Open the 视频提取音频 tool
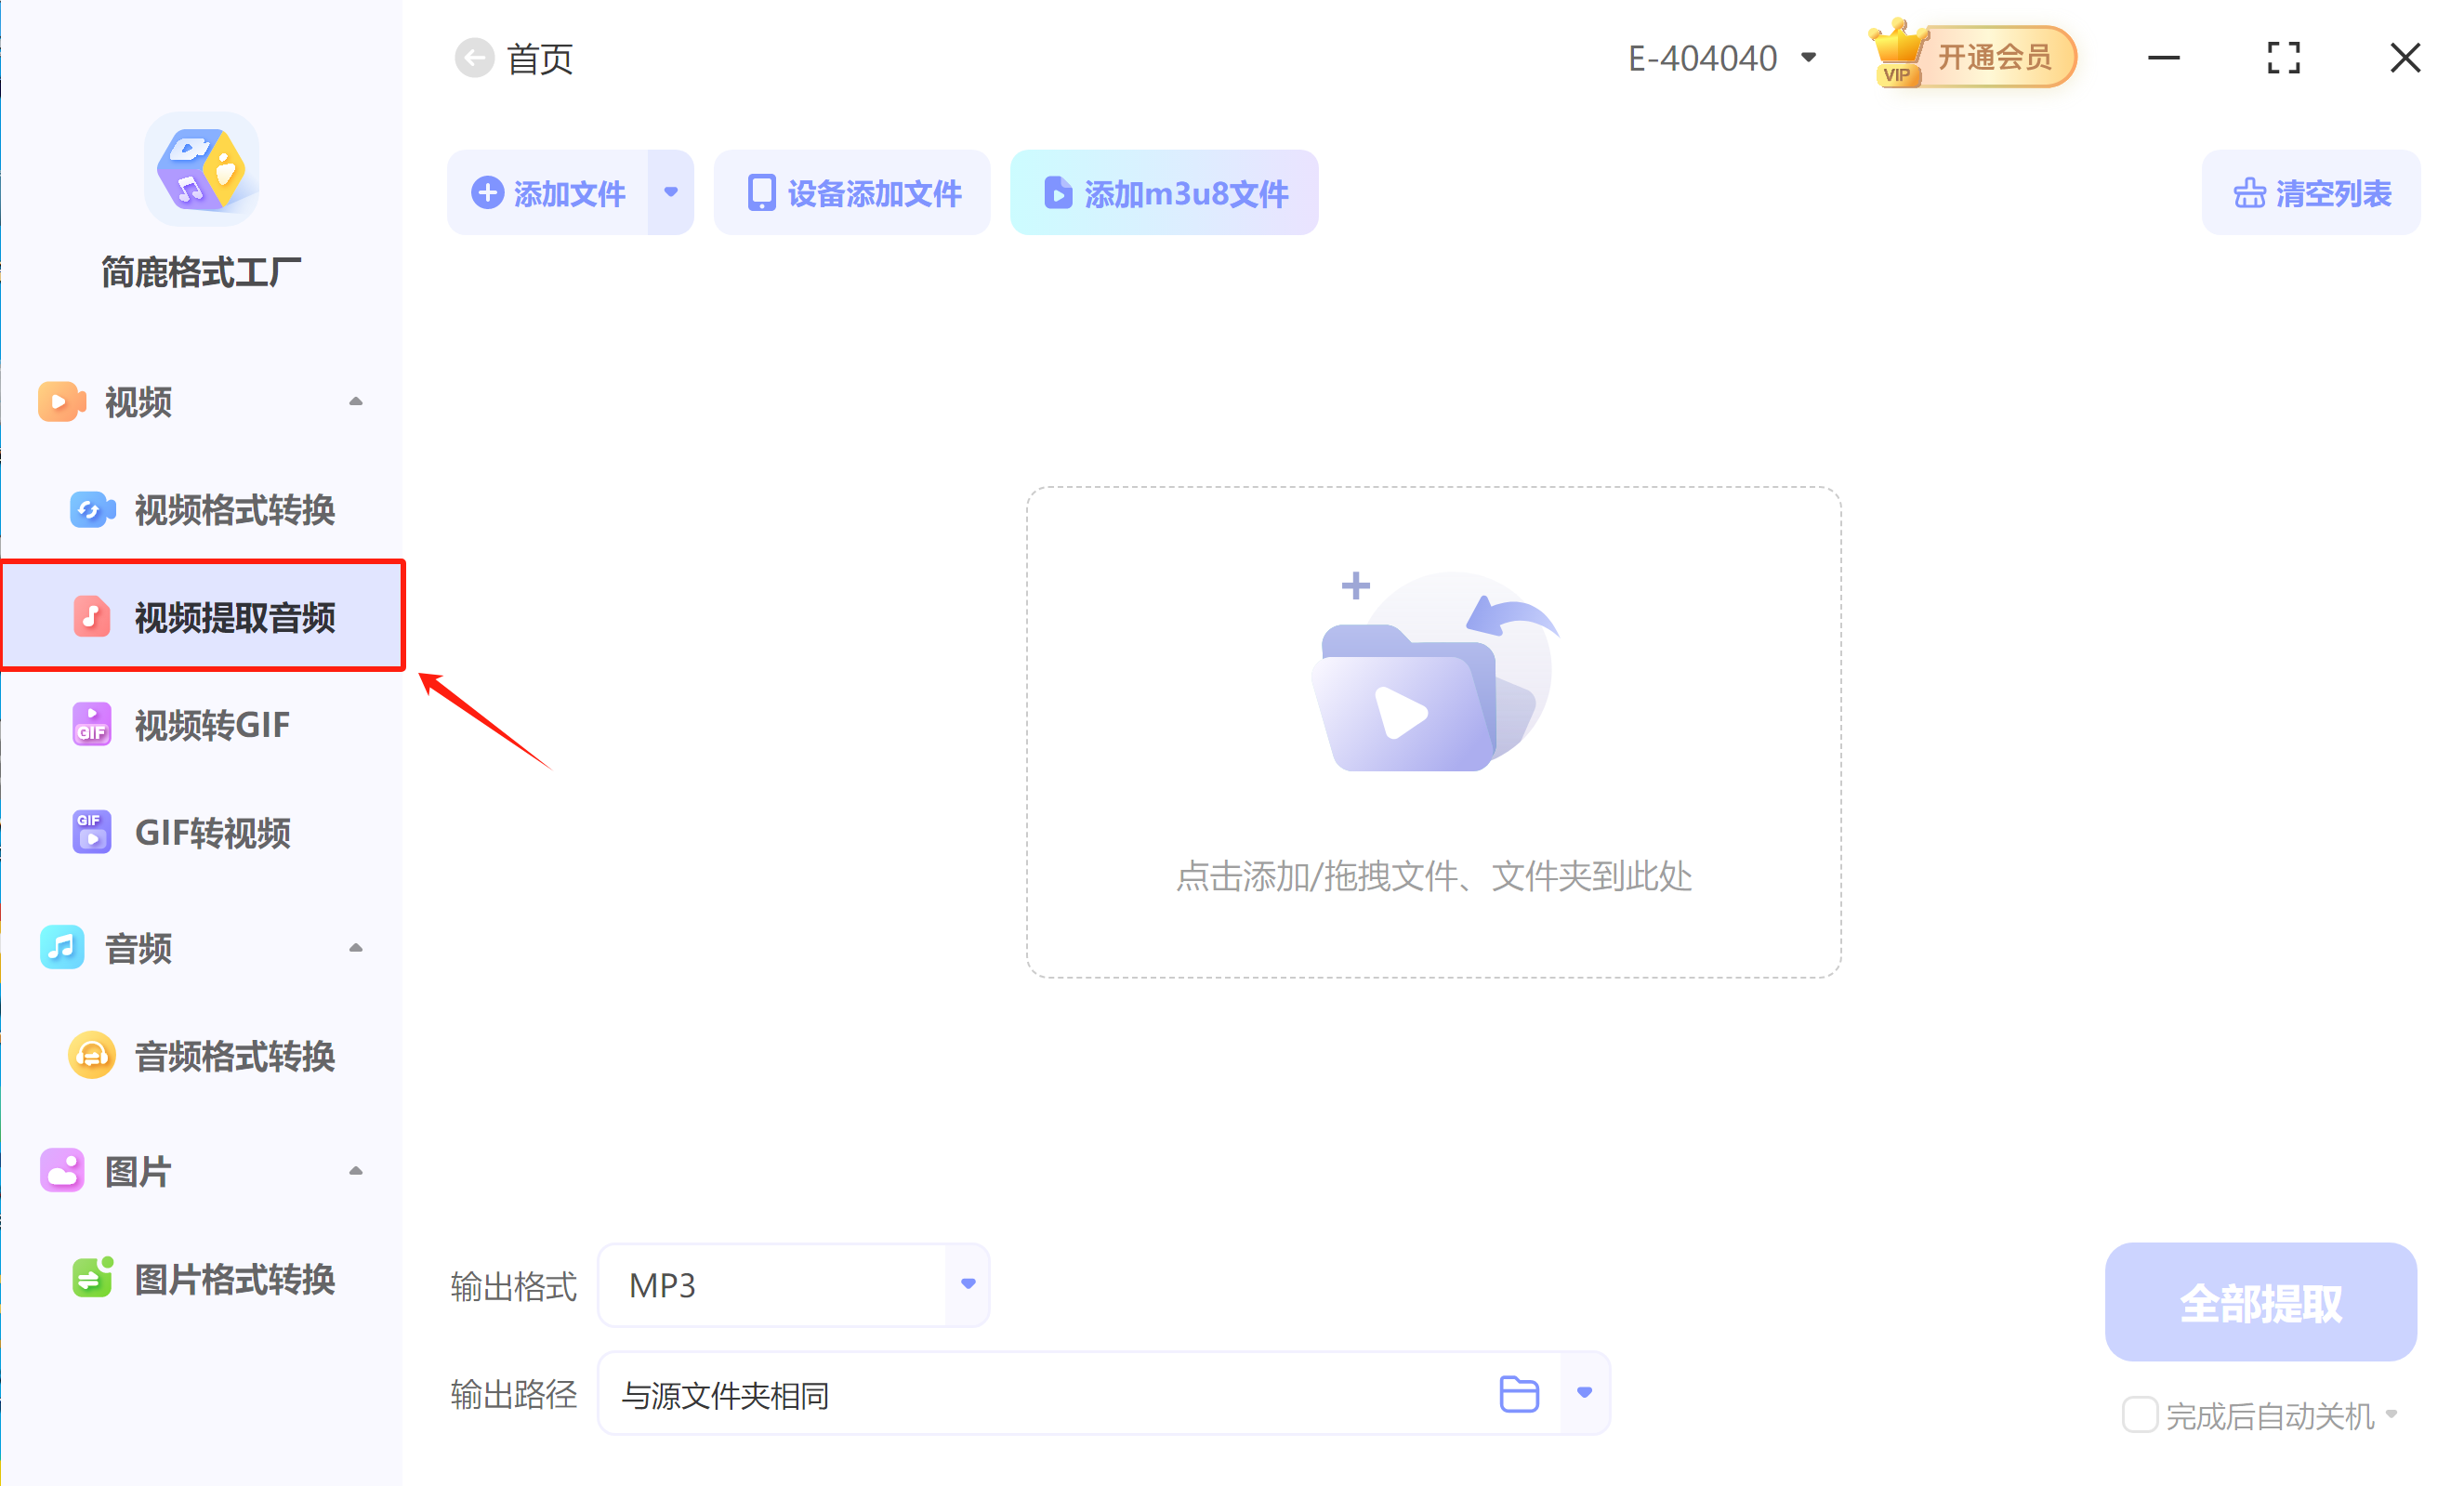Image resolution: width=2464 pixels, height=1486 pixels. pos(236,617)
